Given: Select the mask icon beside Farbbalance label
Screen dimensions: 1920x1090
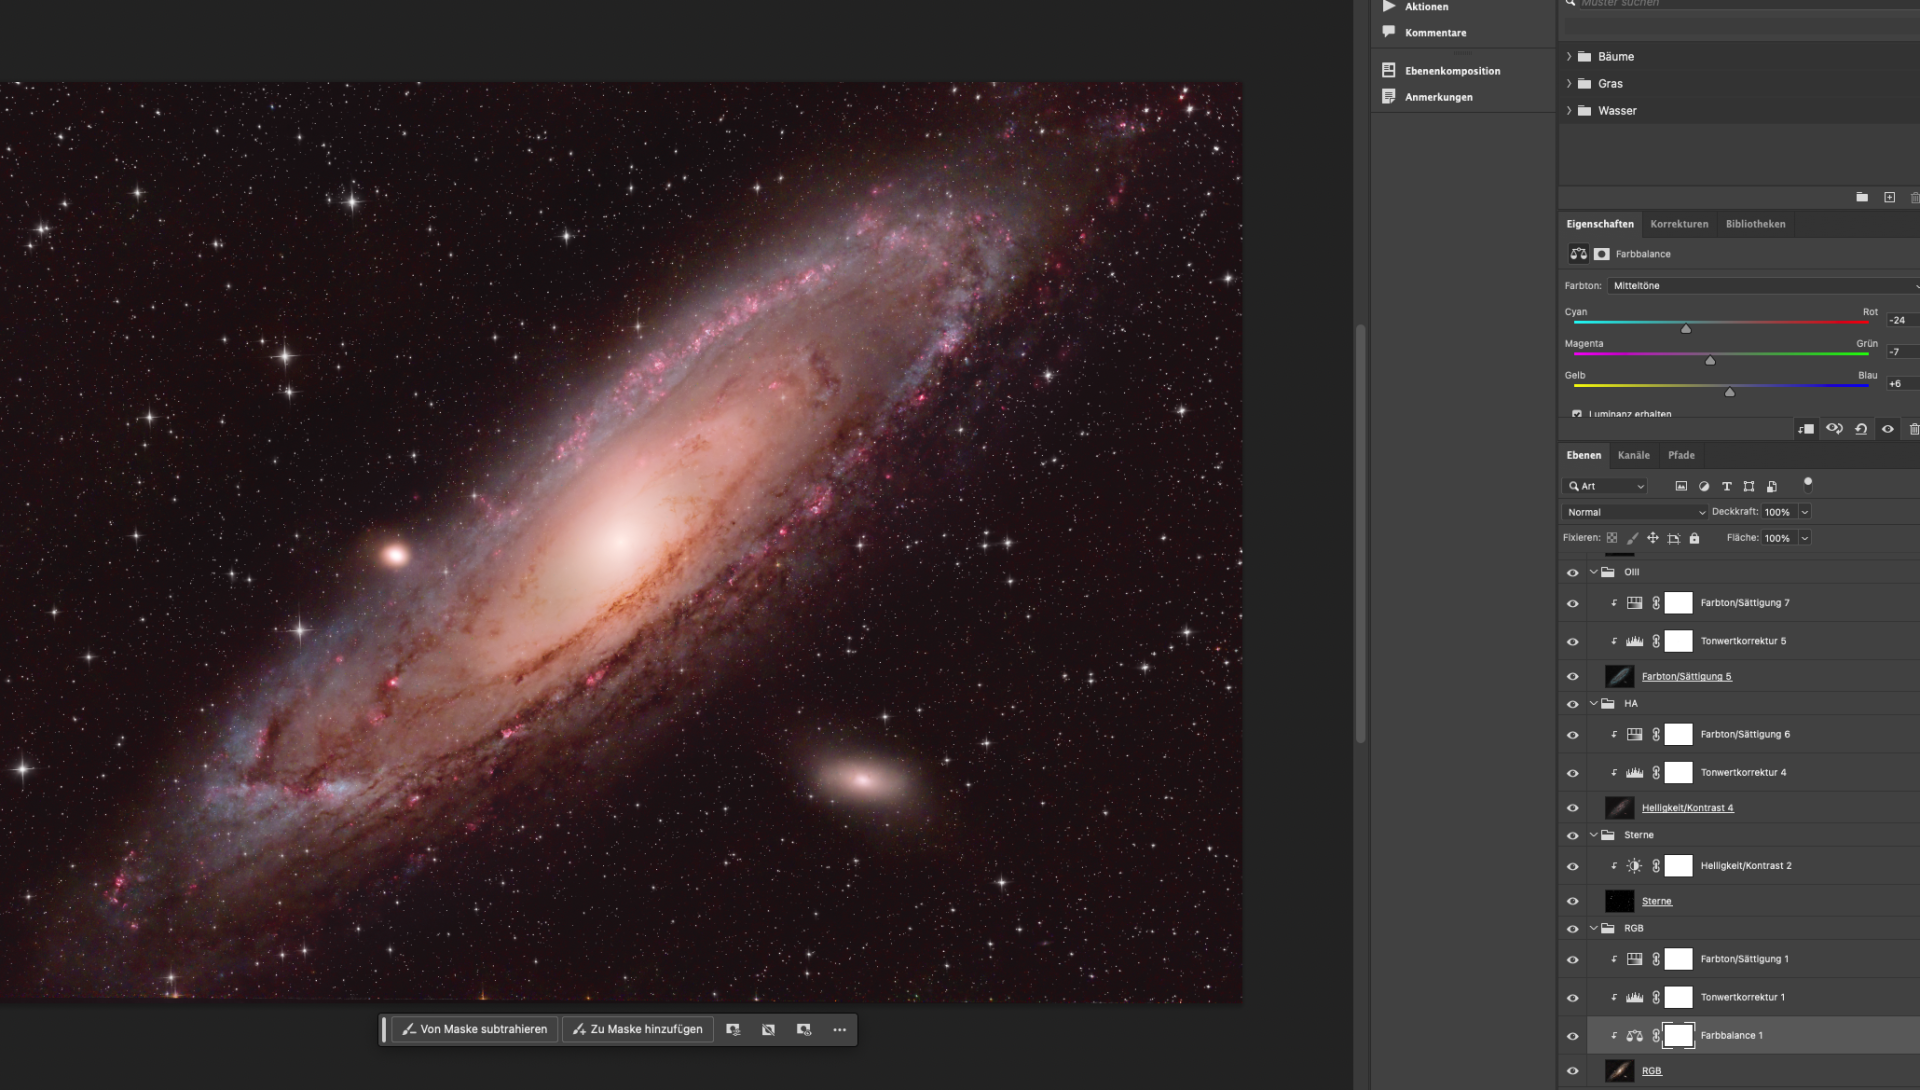Looking at the screenshot, I should pyautogui.click(x=1601, y=254).
